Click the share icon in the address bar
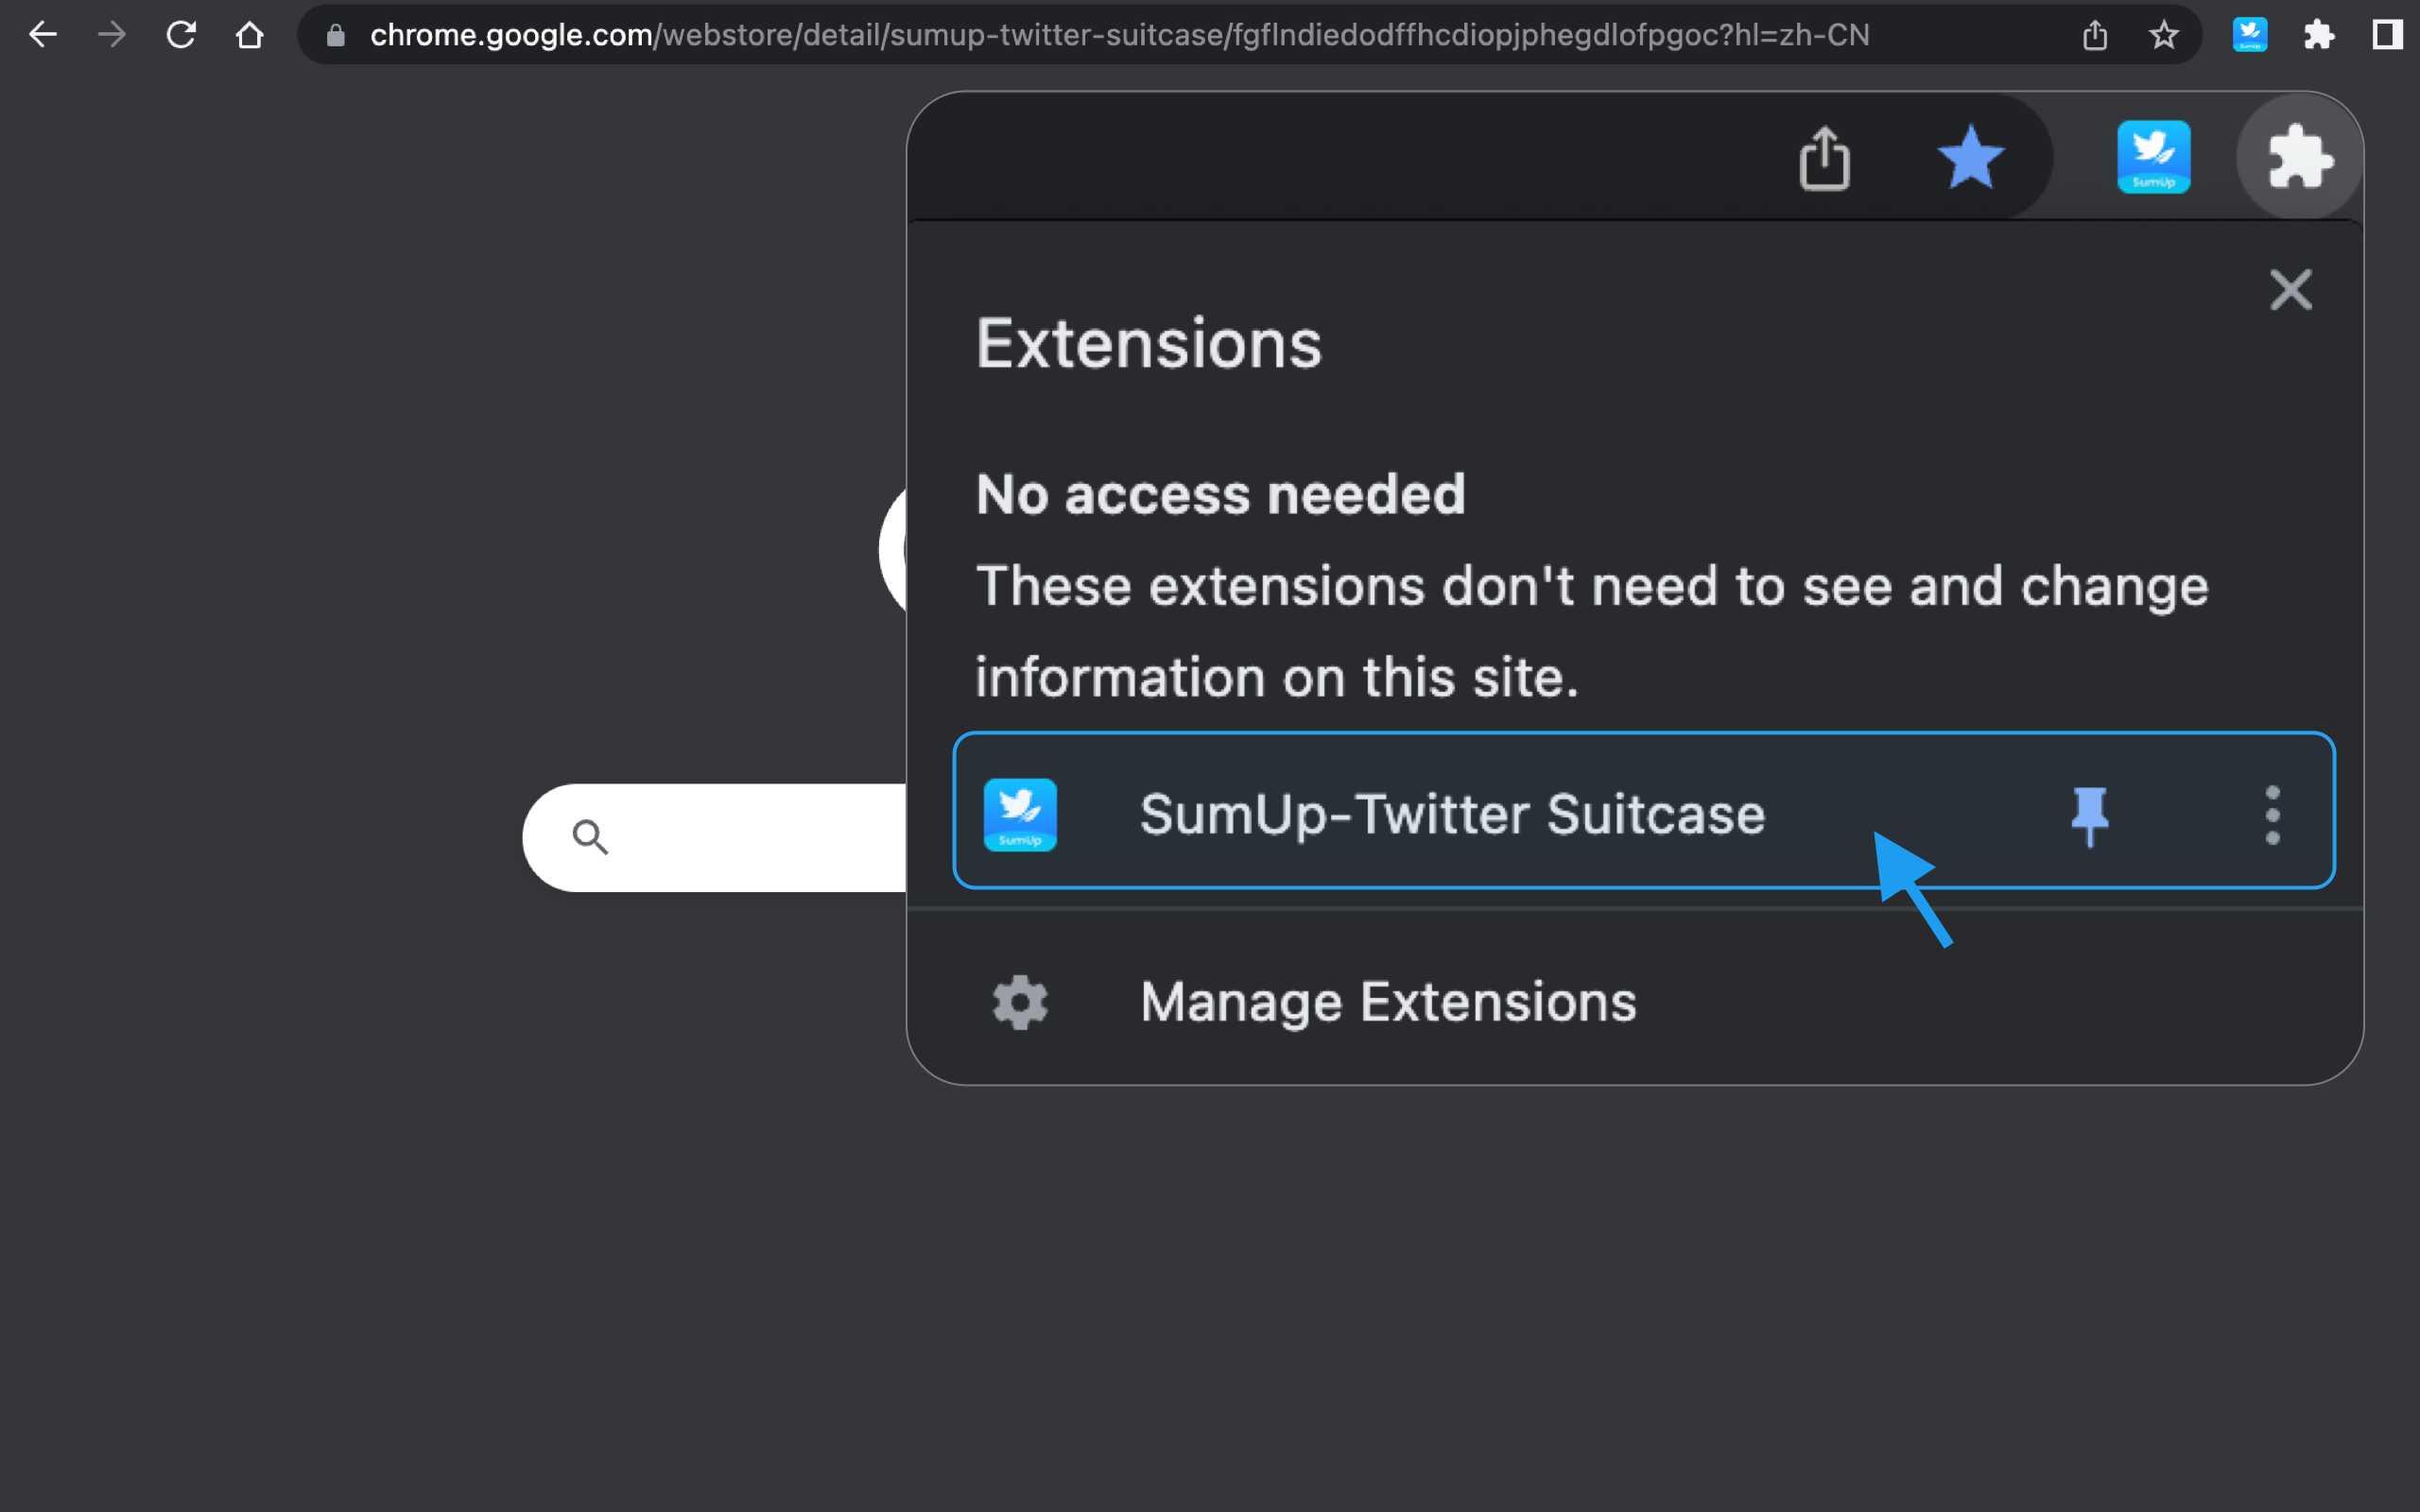The height and width of the screenshot is (1512, 2420). tap(2095, 35)
